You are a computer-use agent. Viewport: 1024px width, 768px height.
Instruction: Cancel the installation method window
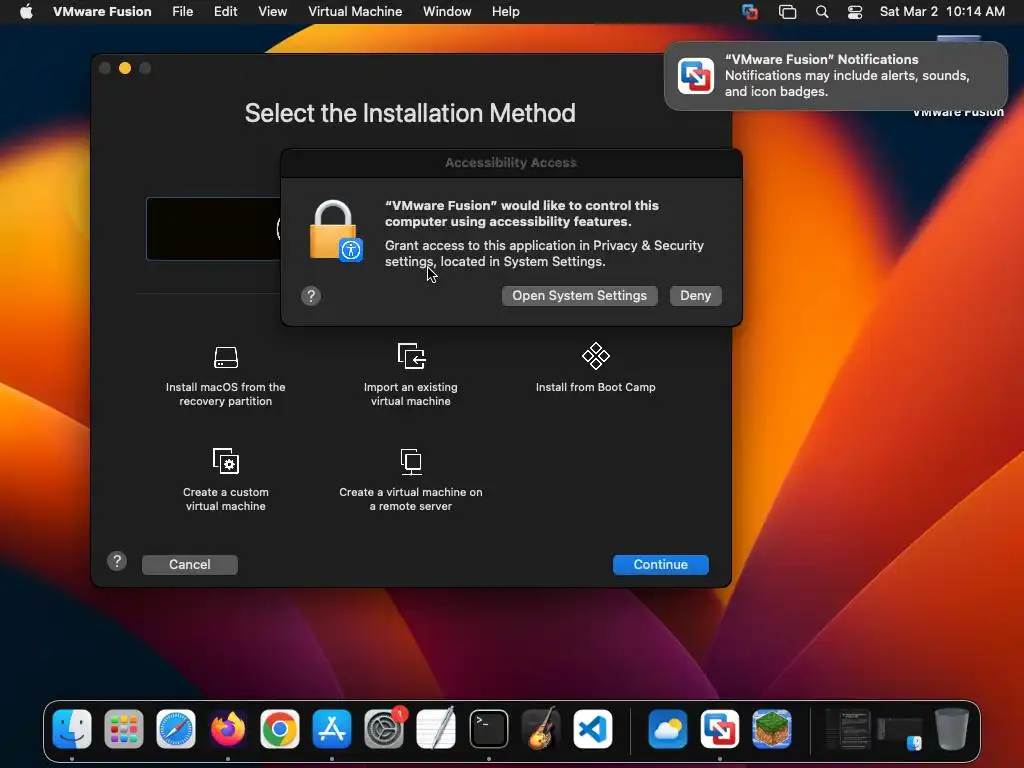pos(189,564)
